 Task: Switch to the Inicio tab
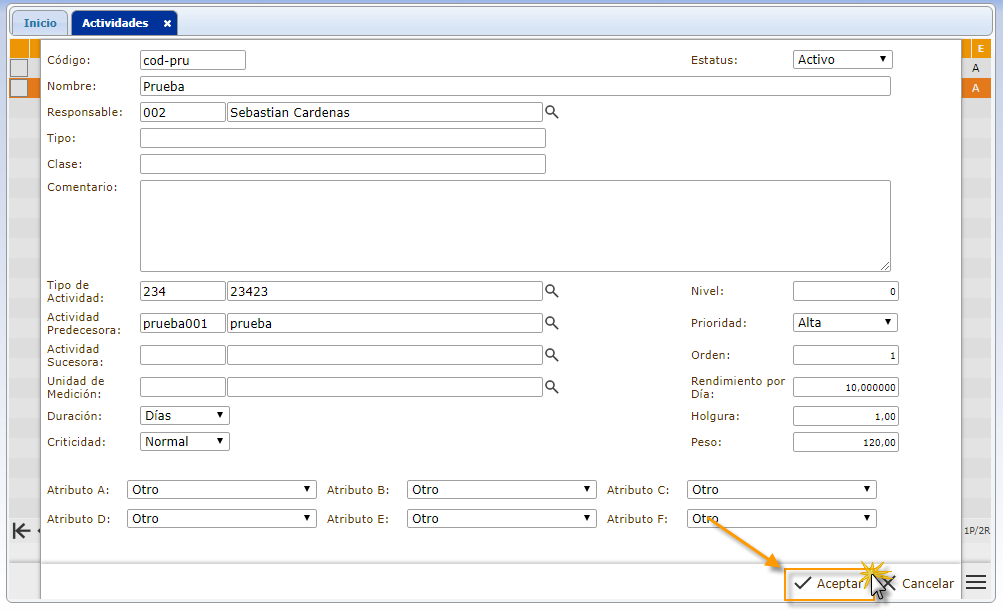[40, 23]
